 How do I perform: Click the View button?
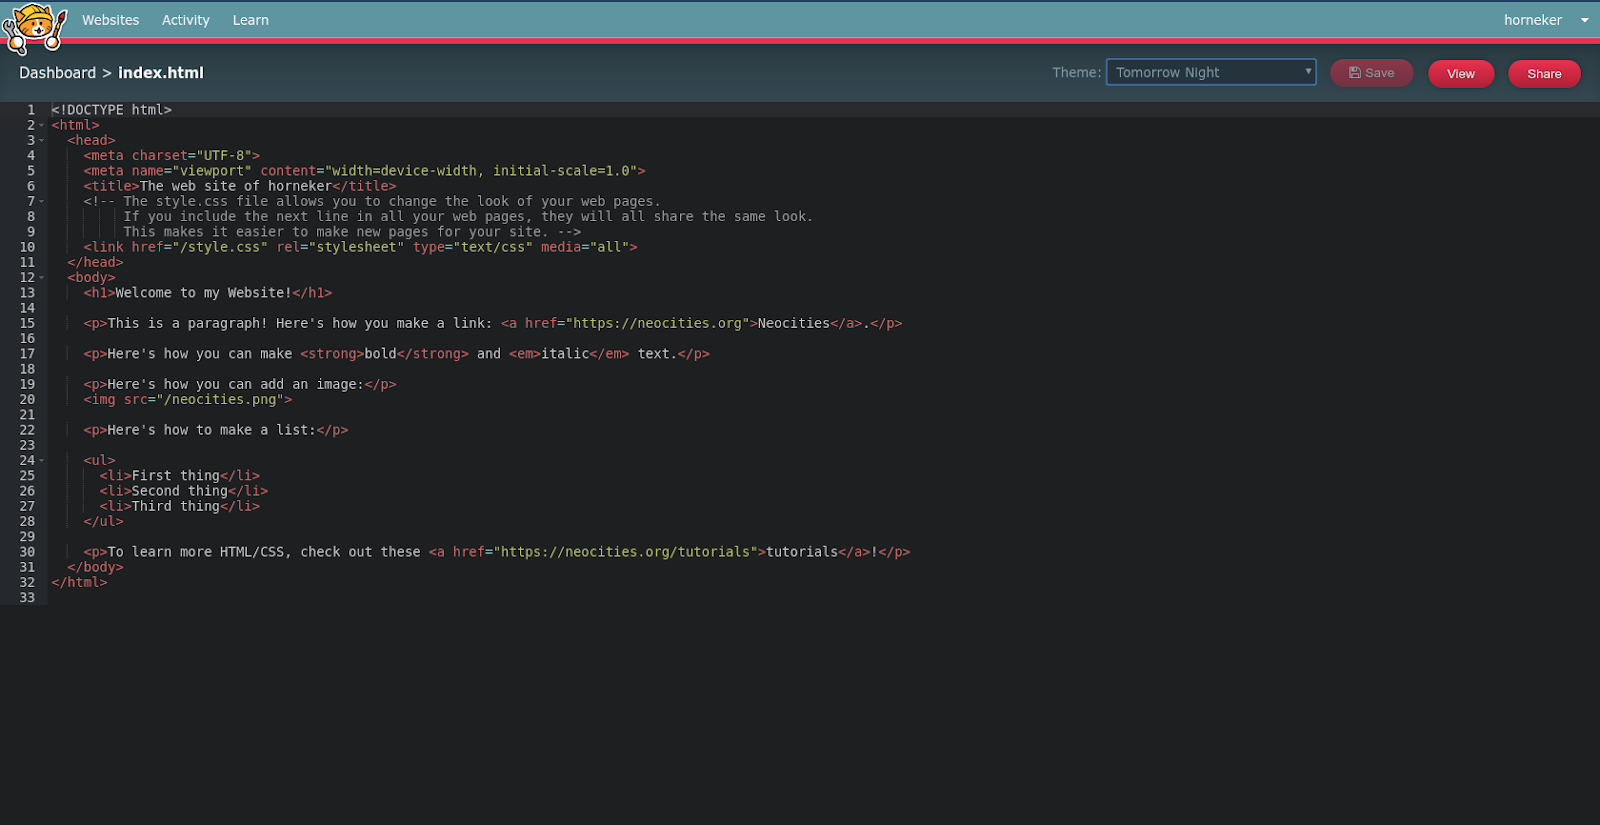1461,74
